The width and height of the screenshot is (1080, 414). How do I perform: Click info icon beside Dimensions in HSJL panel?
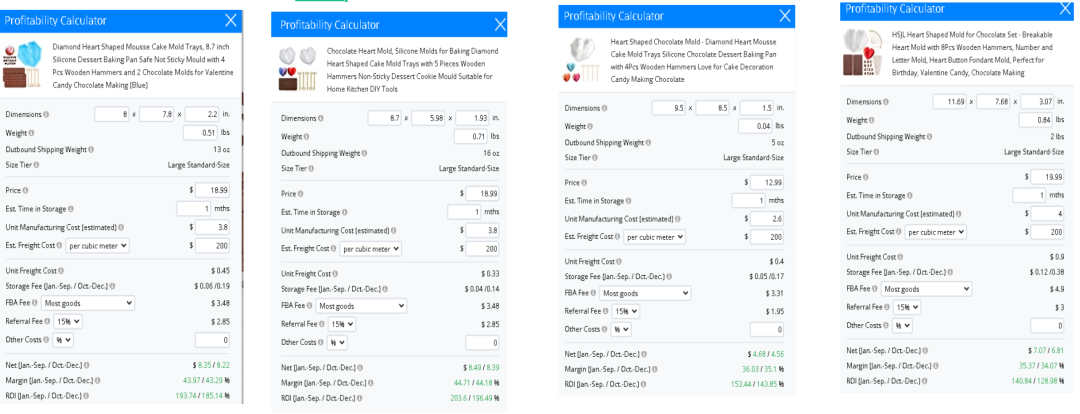pyautogui.click(x=884, y=102)
